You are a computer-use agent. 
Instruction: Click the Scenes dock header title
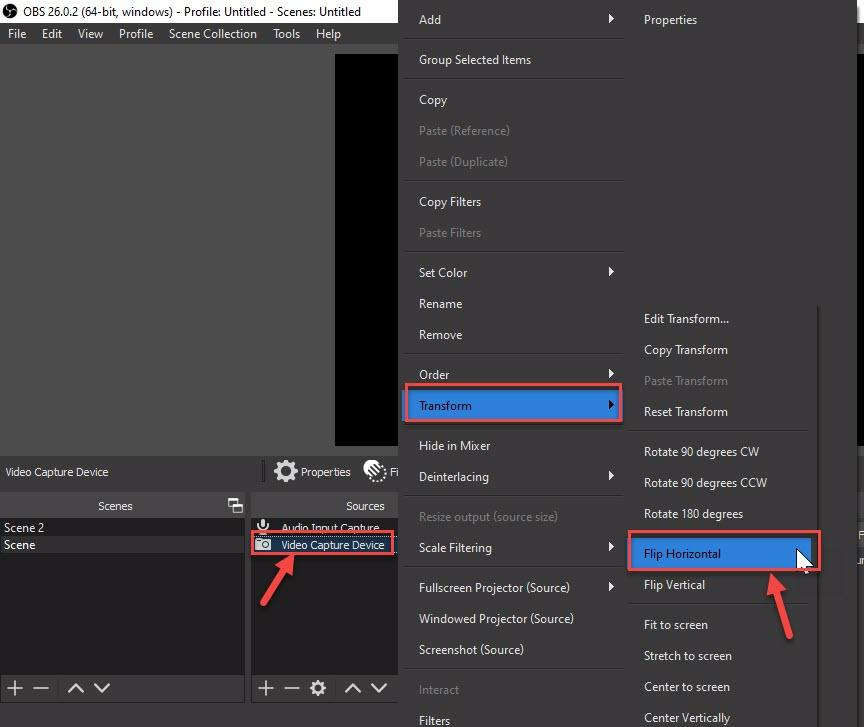(x=115, y=505)
